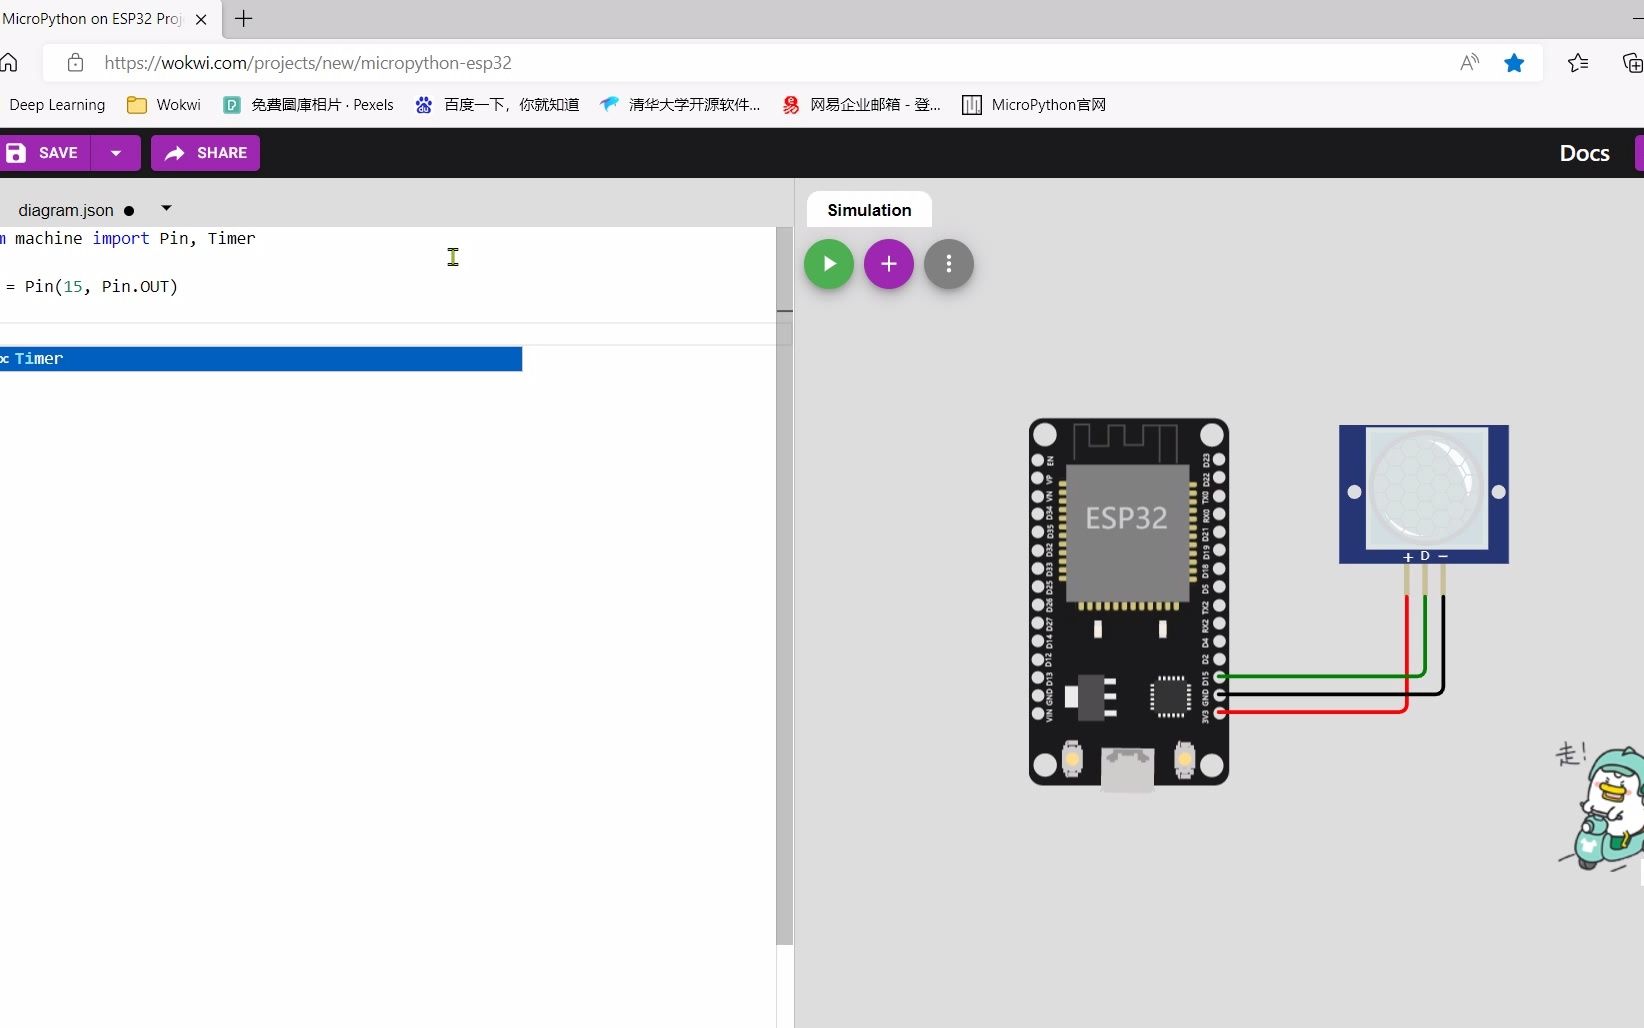Image resolution: width=1644 pixels, height=1028 pixels.
Task: Add a new part using the purple plus button
Action: point(888,264)
